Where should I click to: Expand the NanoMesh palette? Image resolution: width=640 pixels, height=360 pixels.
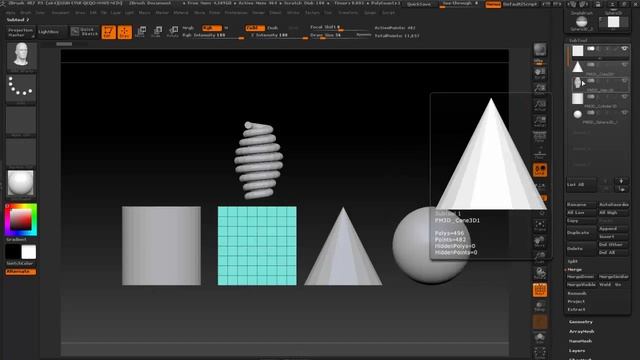[x=580, y=341]
